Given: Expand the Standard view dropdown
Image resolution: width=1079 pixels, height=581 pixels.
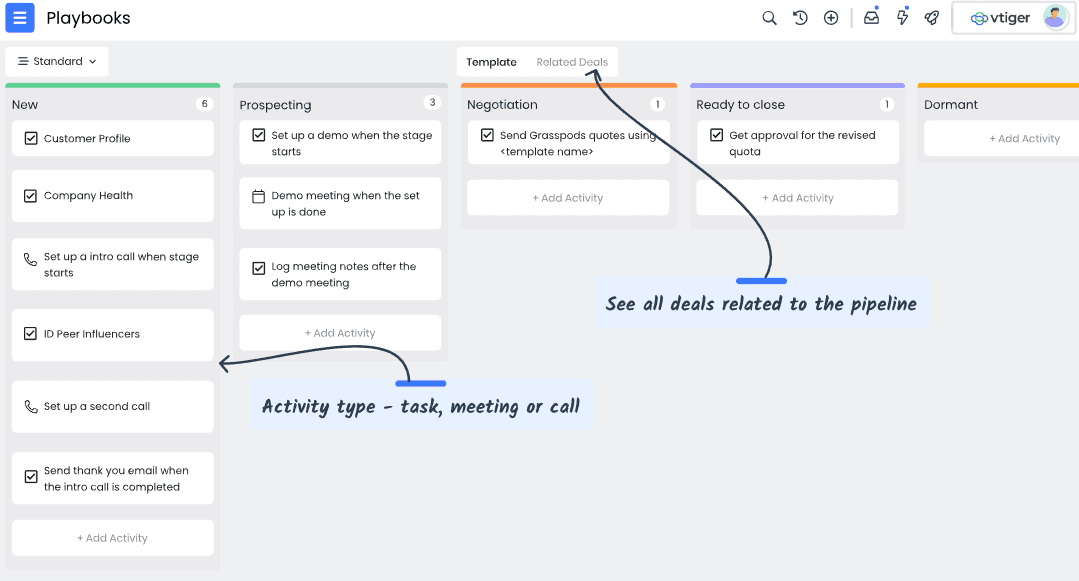Looking at the screenshot, I should coord(57,62).
